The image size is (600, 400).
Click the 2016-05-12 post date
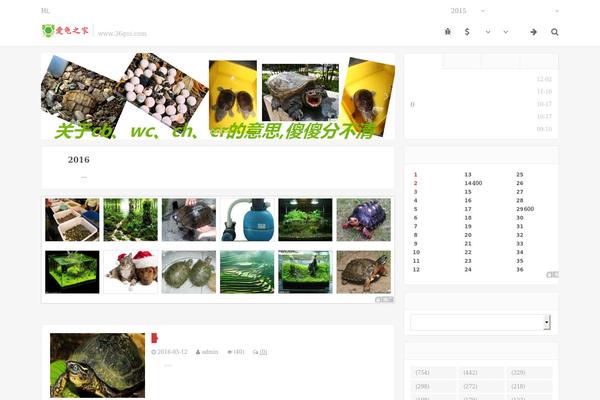coord(173,352)
